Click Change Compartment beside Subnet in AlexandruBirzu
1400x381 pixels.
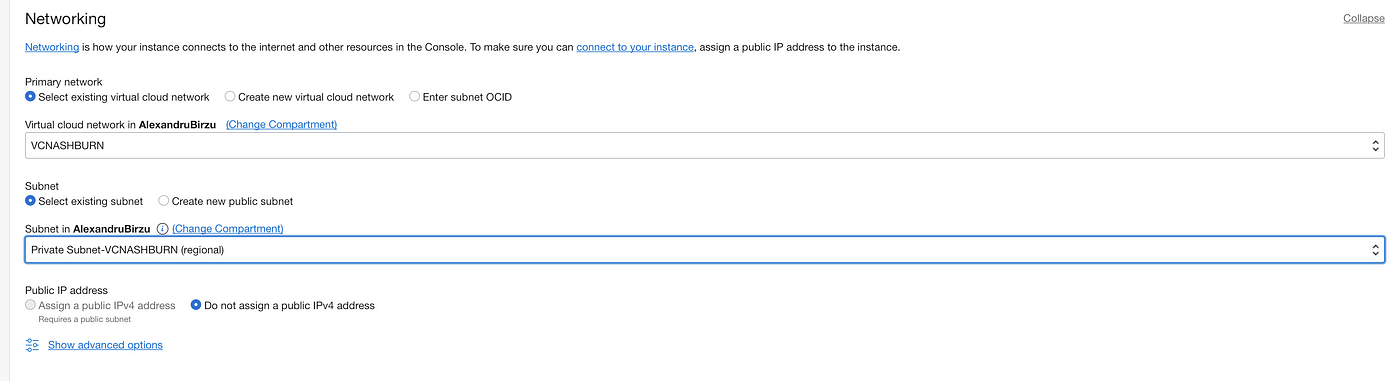228,229
